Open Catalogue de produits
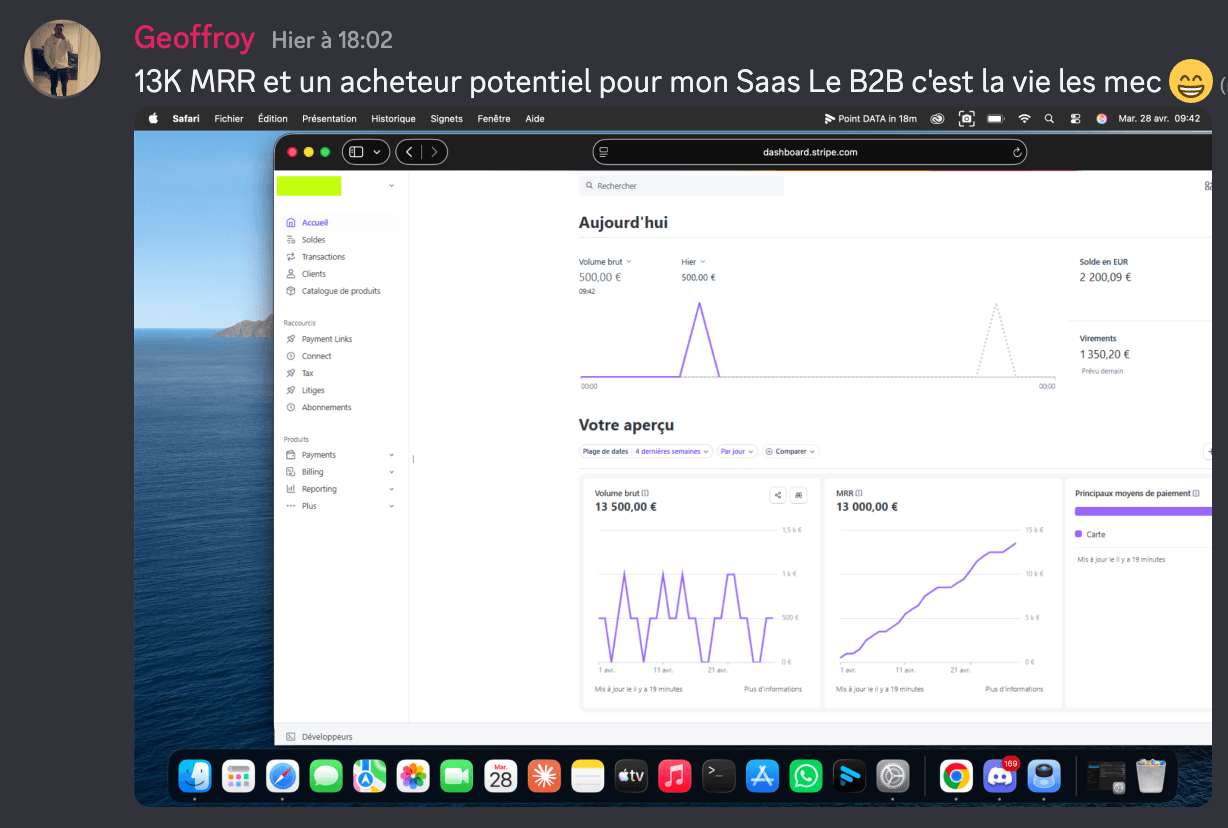Screen dimensions: 1228x828 [340, 291]
